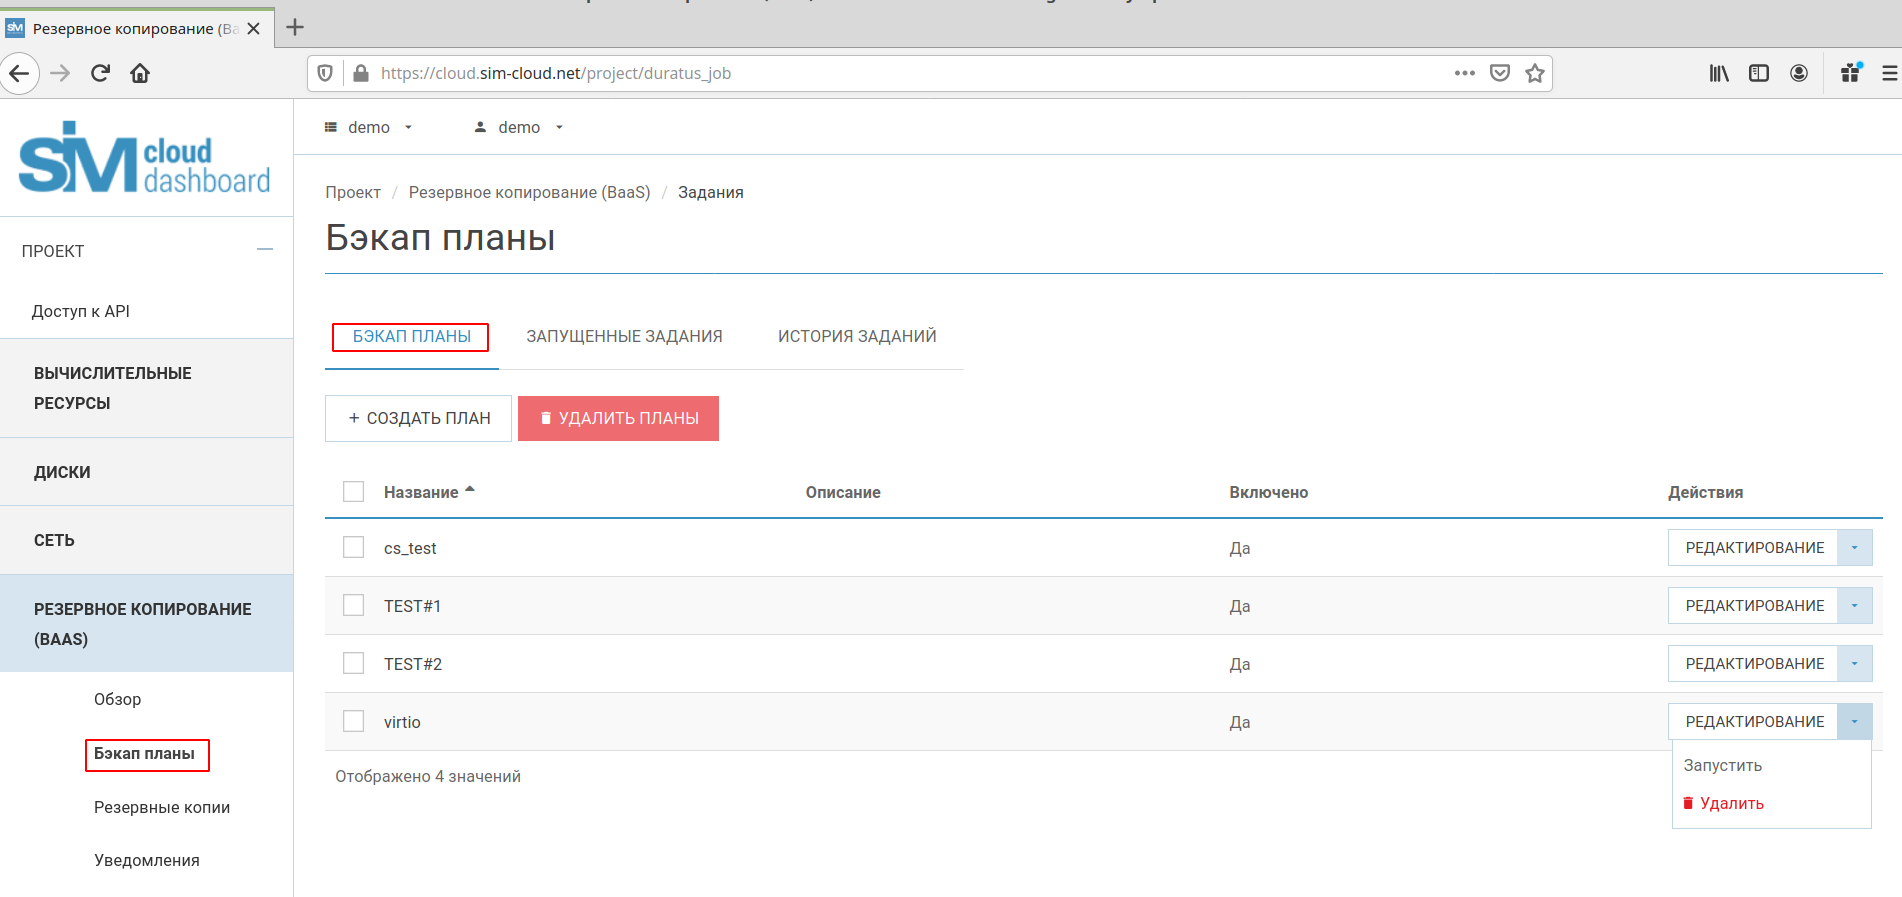Open Резервные копии in the sidebar
Image resolution: width=1902 pixels, height=897 pixels.
[x=162, y=807]
